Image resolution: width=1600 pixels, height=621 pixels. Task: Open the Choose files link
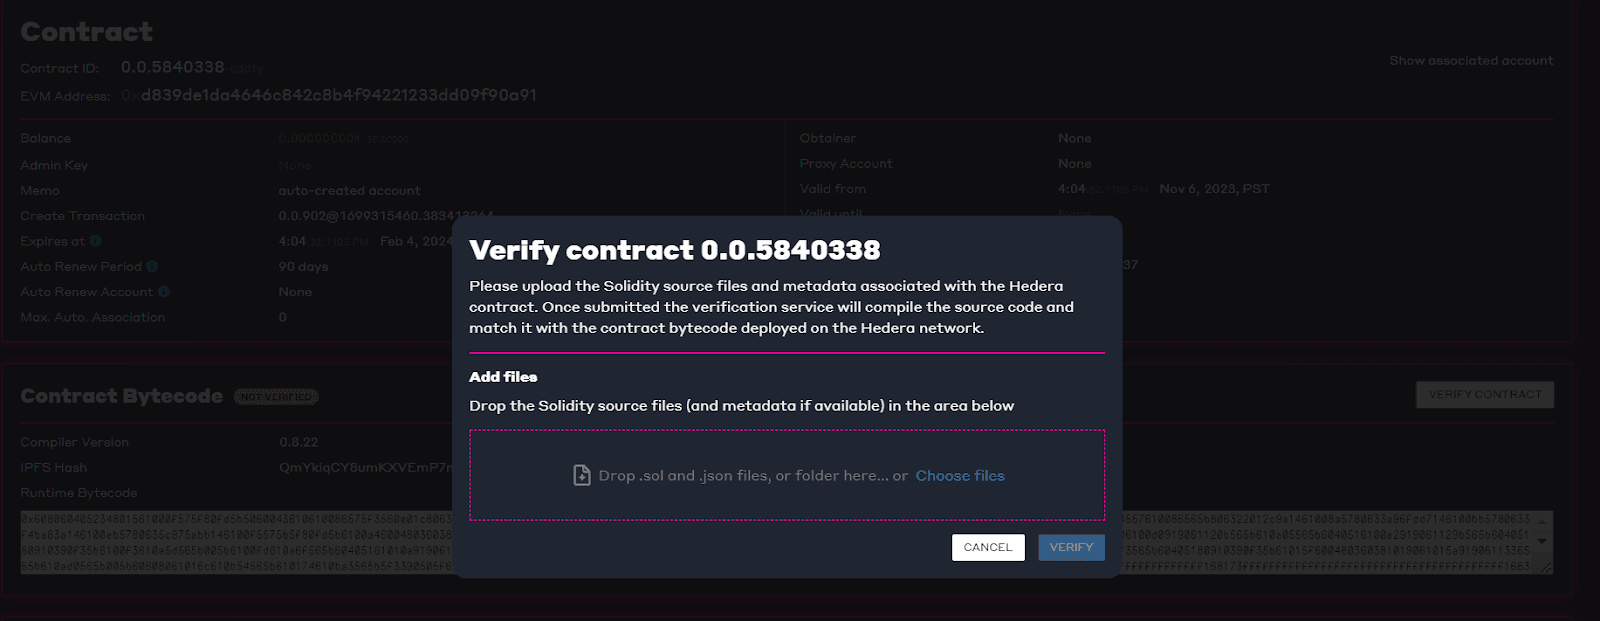[960, 476]
